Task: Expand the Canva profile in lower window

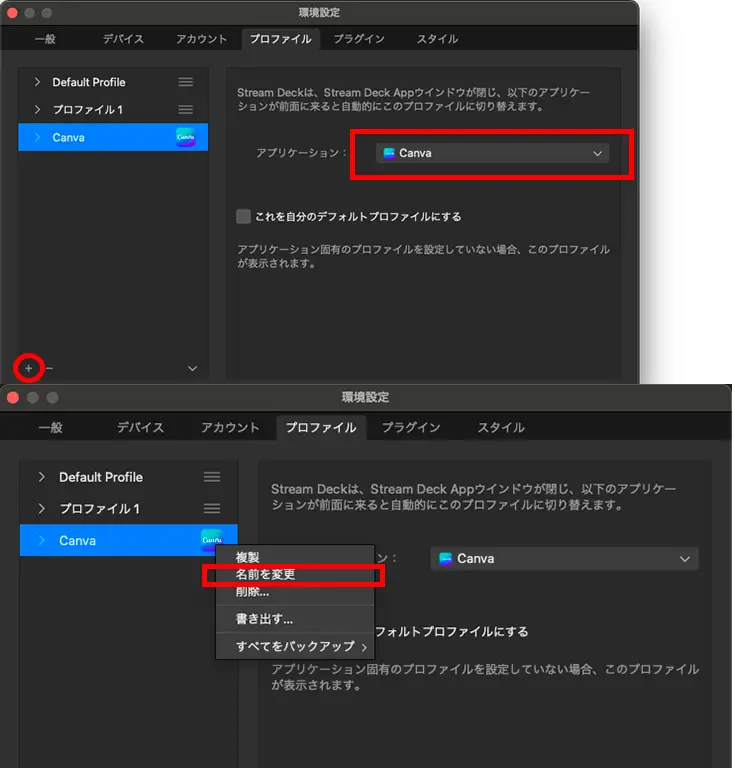Action: pyautogui.click(x=42, y=540)
